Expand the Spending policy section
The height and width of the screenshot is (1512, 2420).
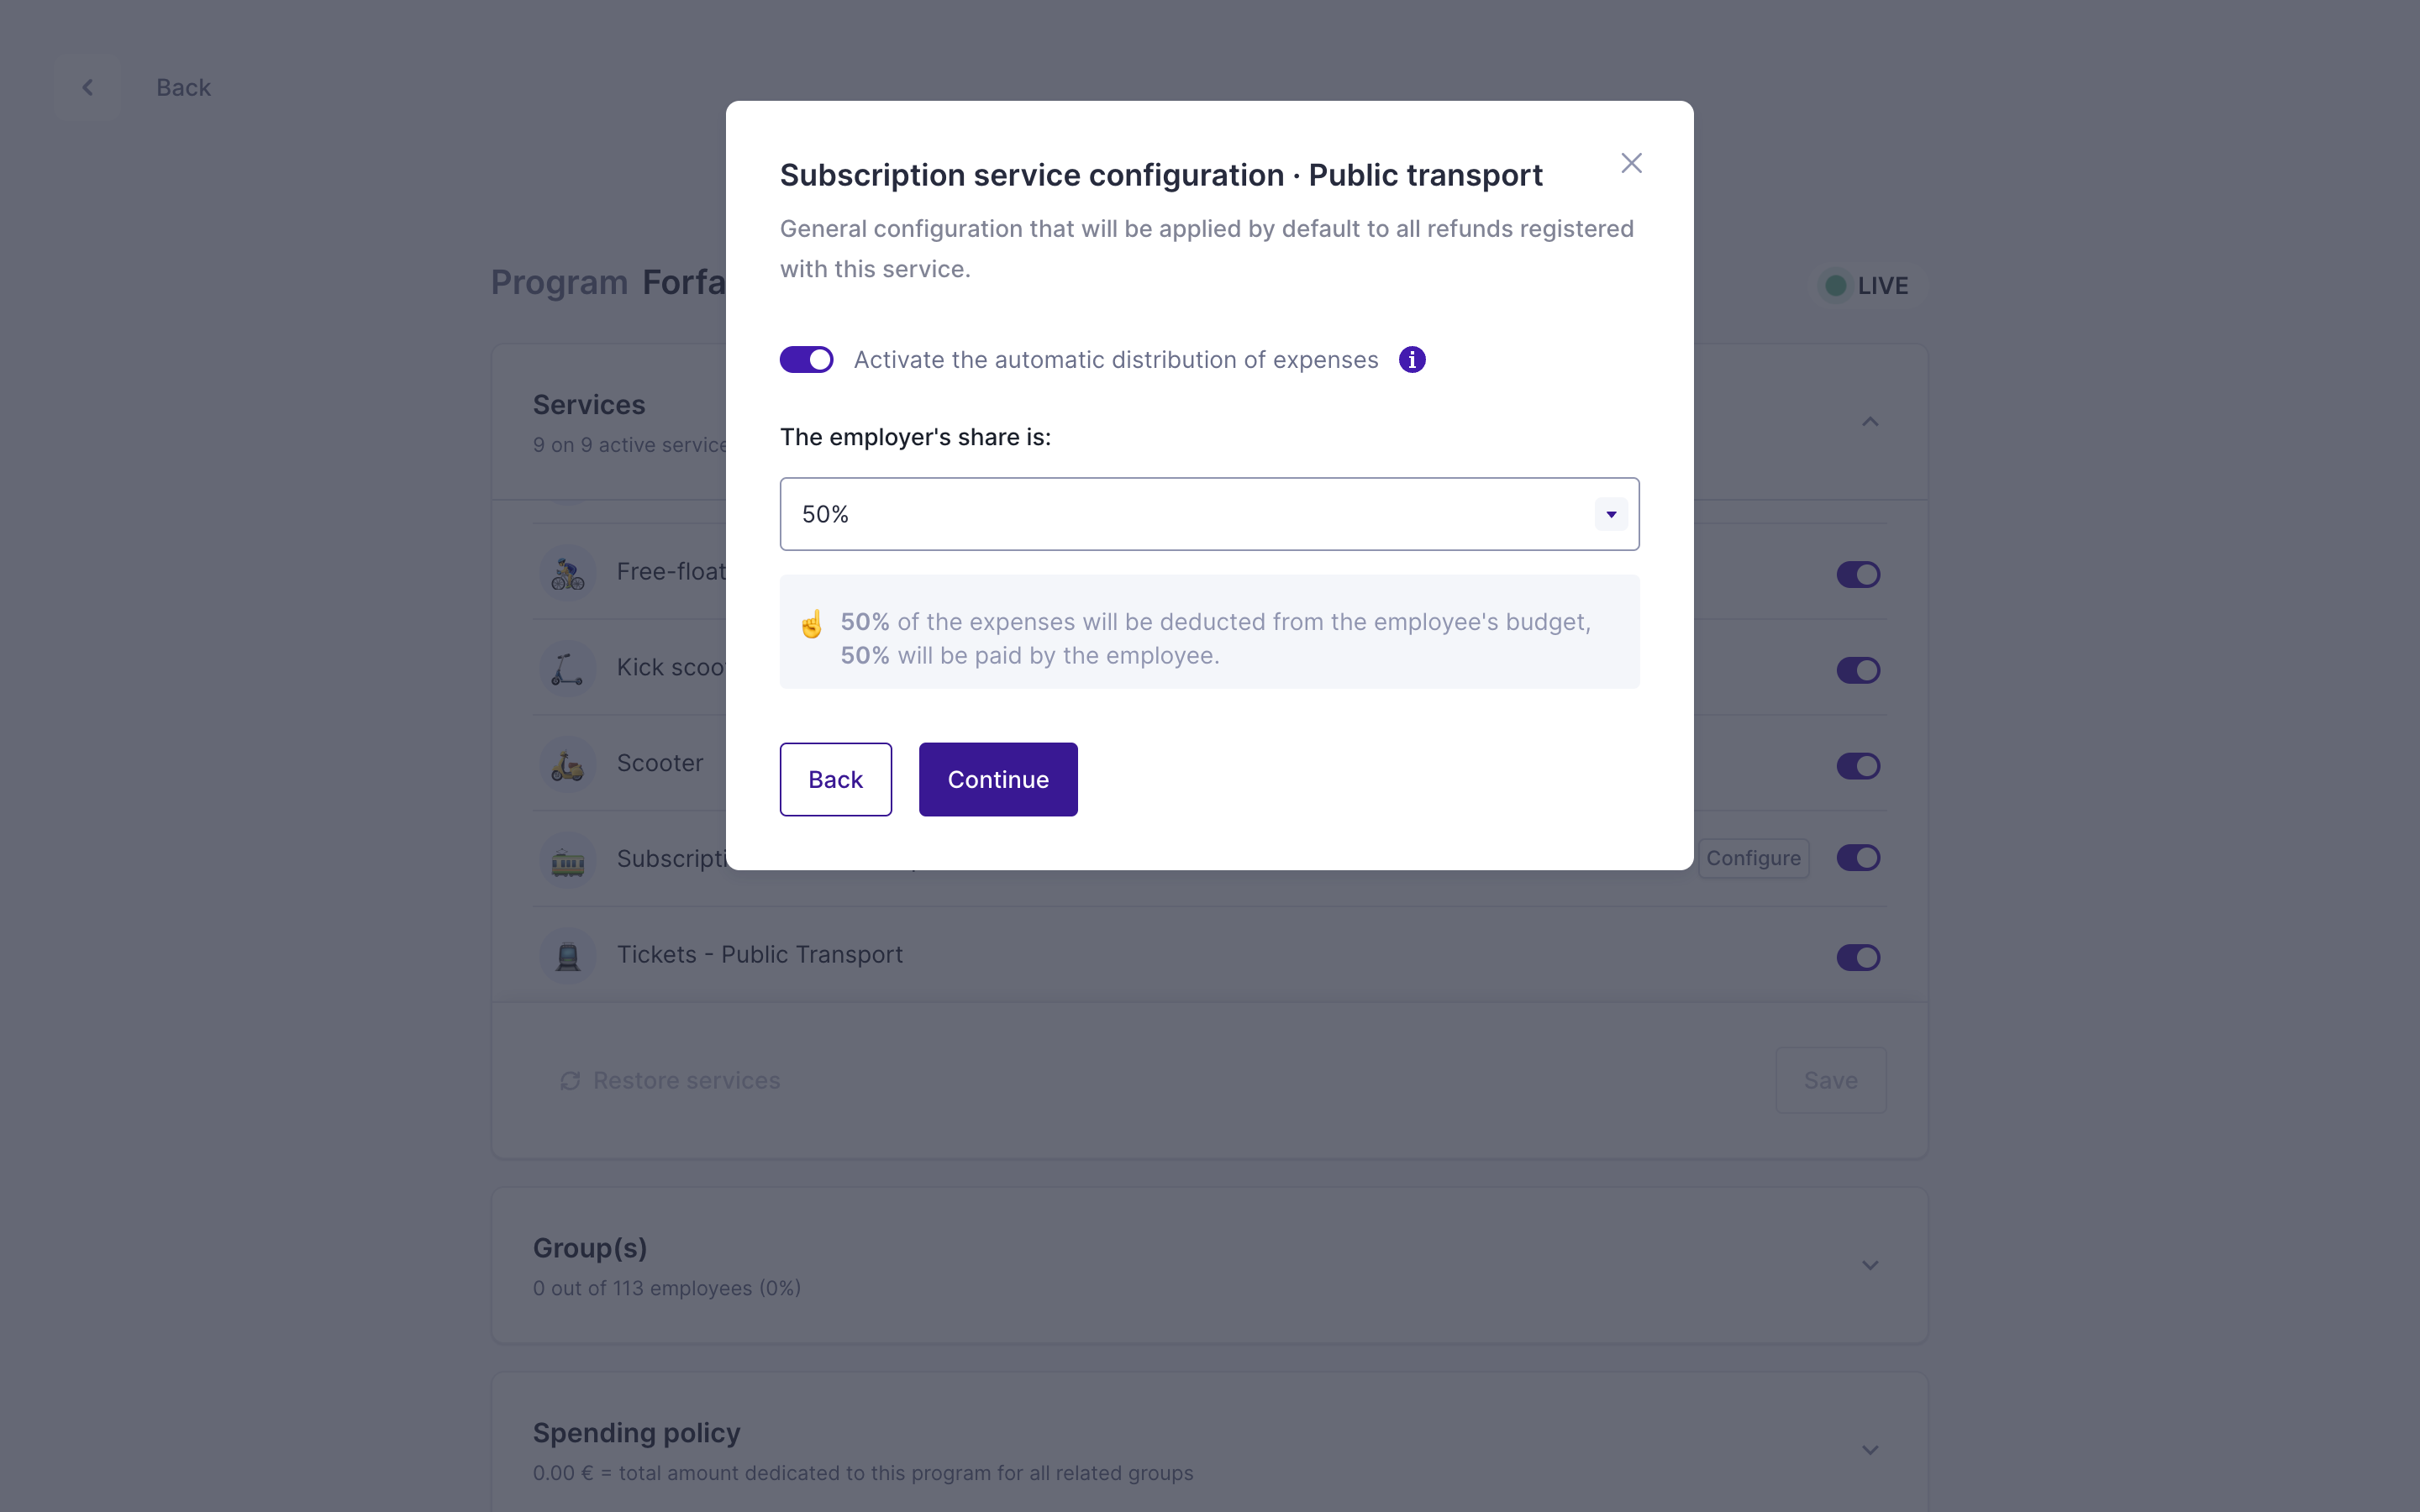pyautogui.click(x=1869, y=1450)
